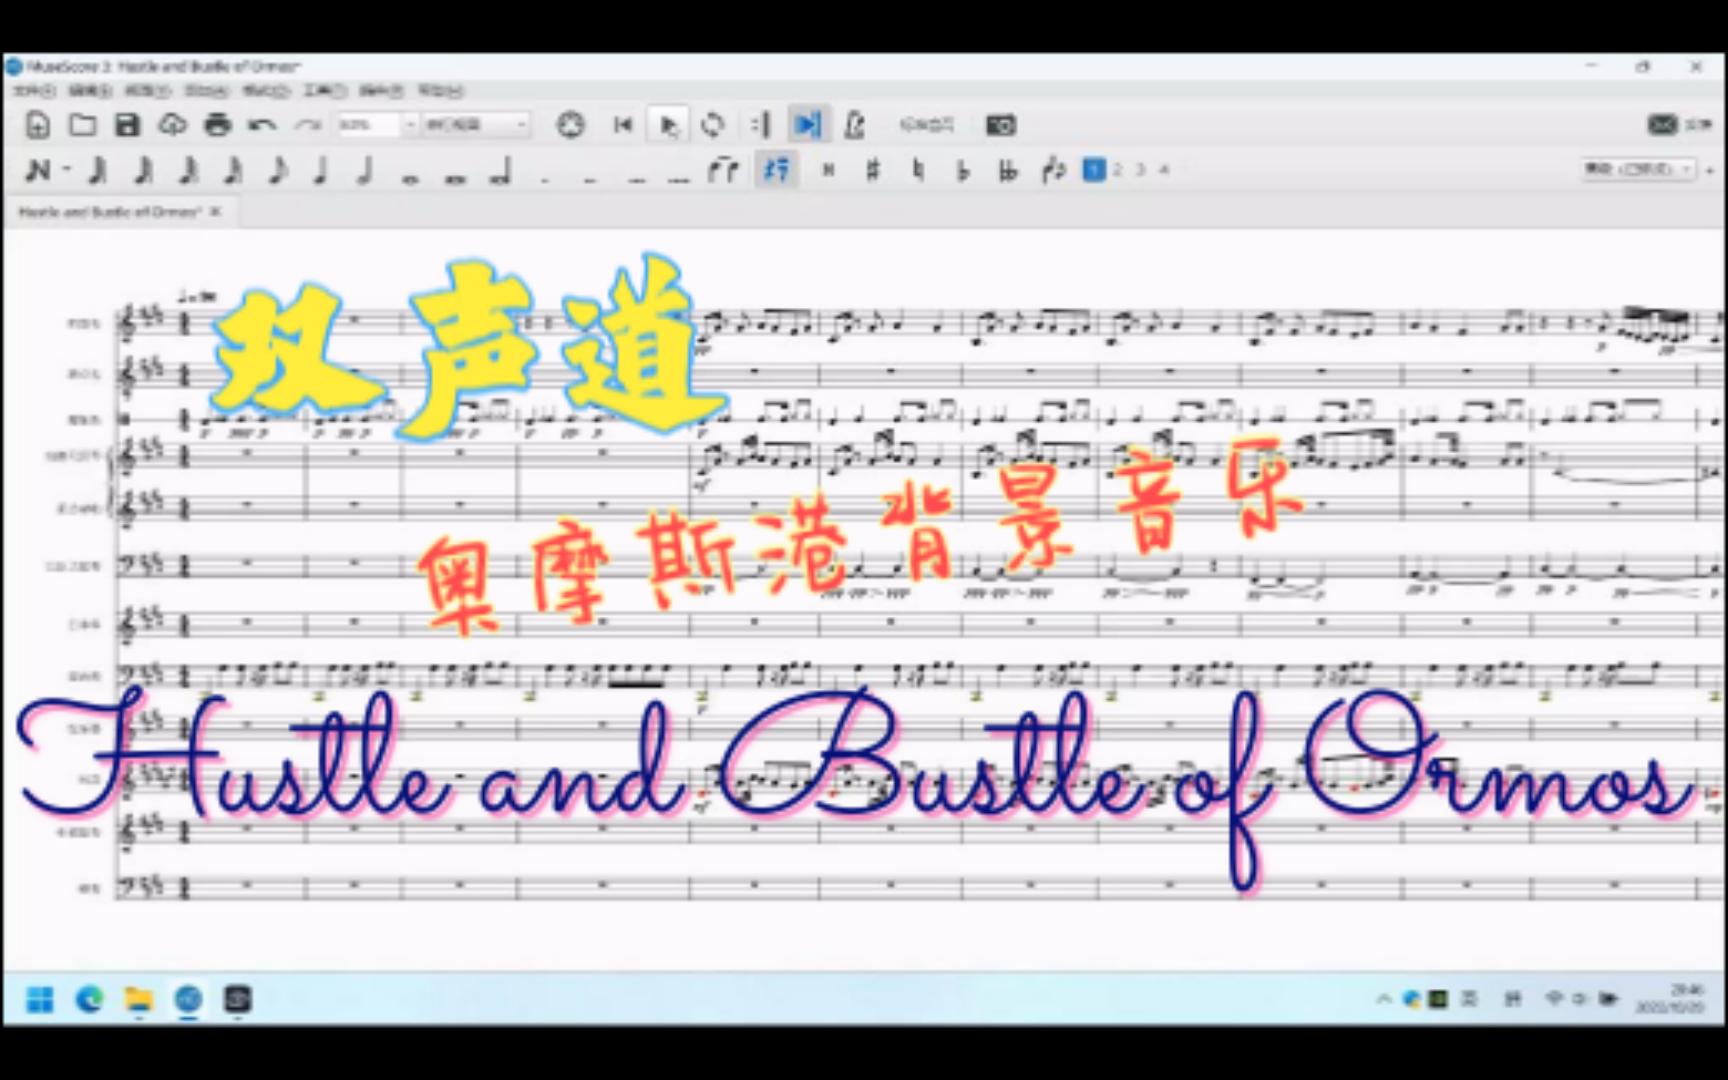Start playback with the play button
The width and height of the screenshot is (1728, 1080).
click(x=668, y=125)
